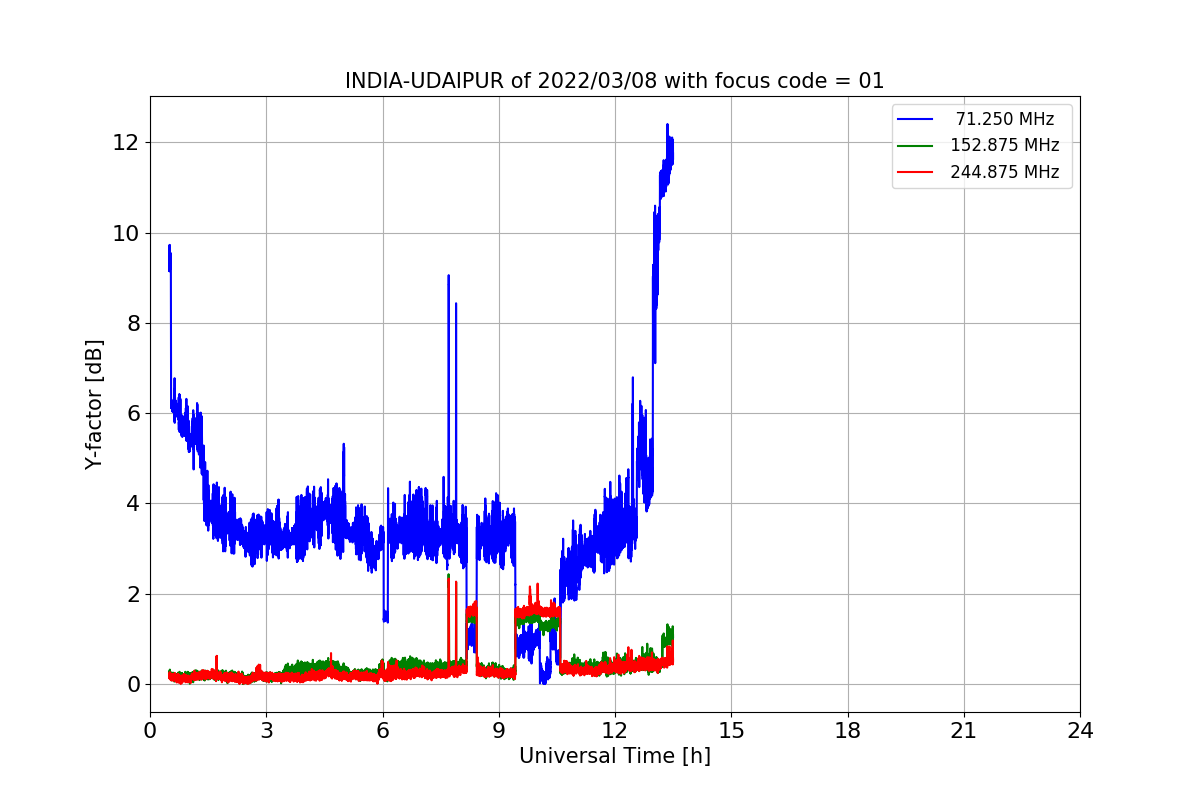Click the red legend line swatch
This screenshot has width=1200, height=800.
(x=915, y=172)
